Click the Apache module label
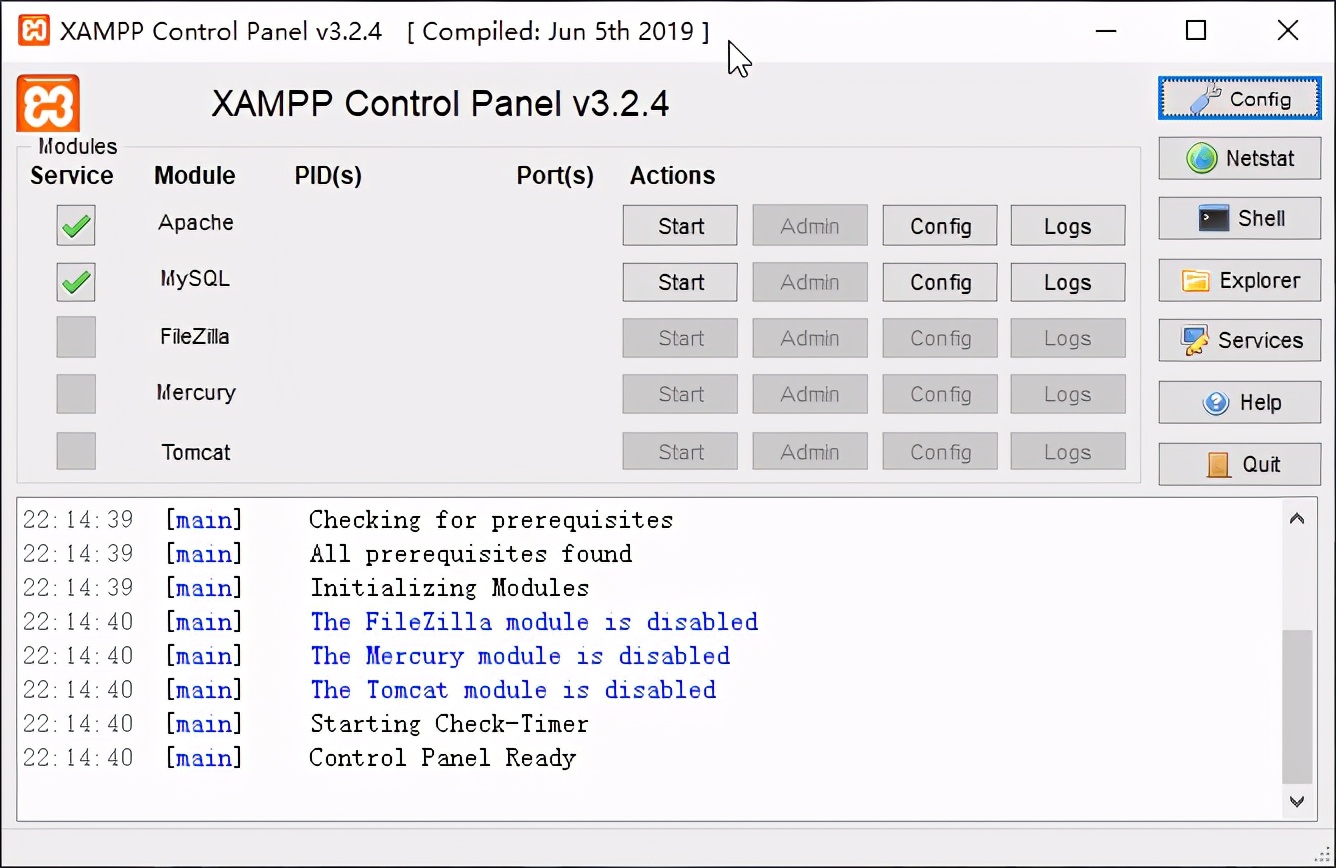The width and height of the screenshot is (1336, 868). [x=196, y=222]
